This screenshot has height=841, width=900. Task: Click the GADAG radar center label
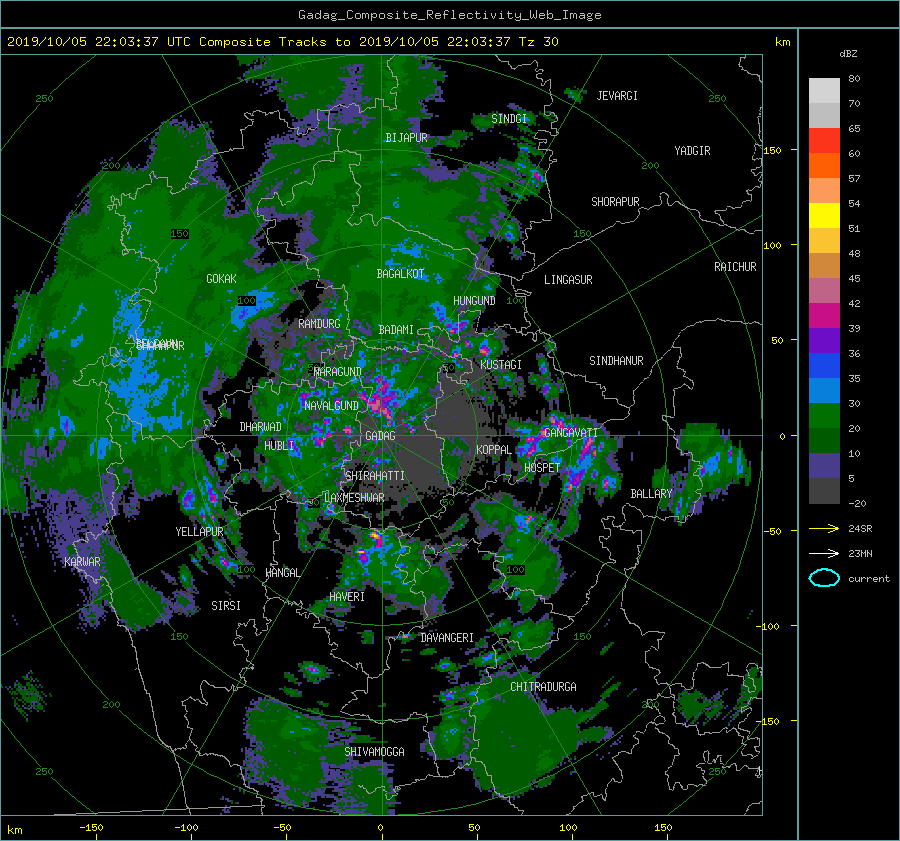tap(380, 436)
